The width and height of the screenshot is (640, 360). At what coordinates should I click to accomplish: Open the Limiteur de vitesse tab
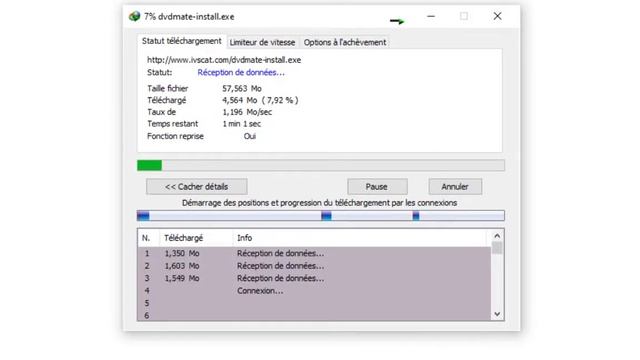pyautogui.click(x=262, y=42)
